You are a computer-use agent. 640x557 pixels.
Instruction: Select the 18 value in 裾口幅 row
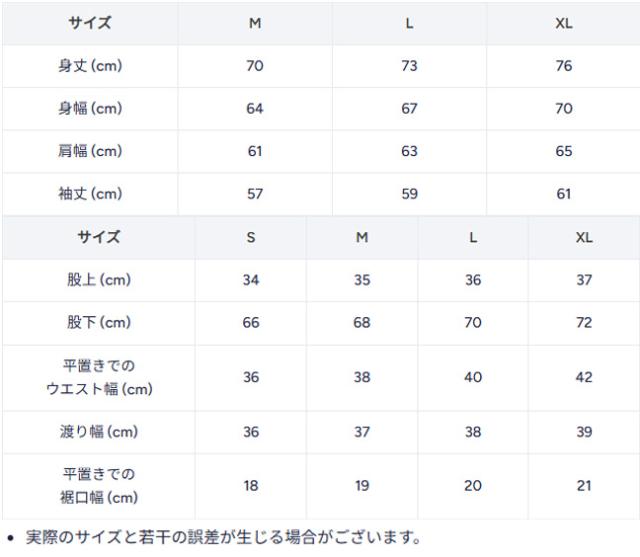[x=251, y=485]
